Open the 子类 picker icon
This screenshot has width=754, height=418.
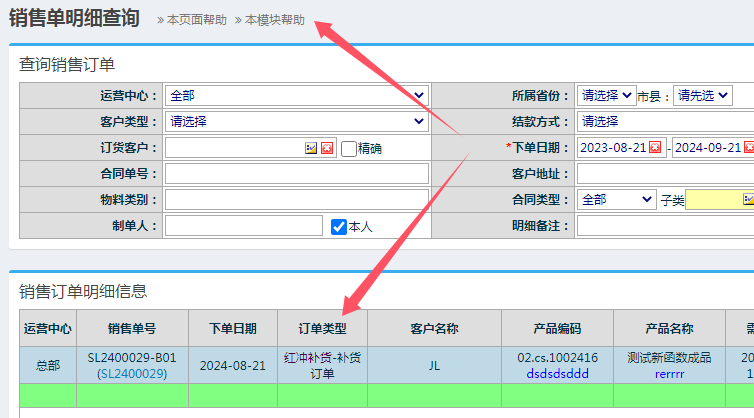tap(748, 199)
